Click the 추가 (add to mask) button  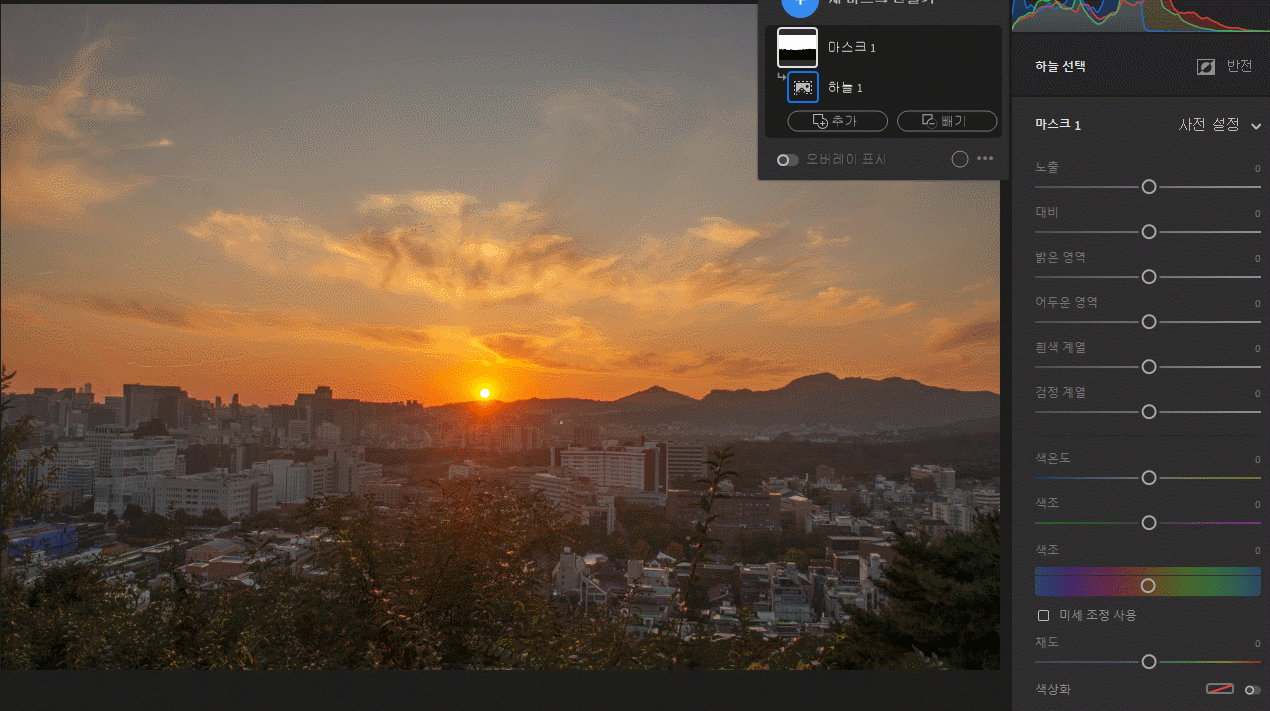[837, 121]
